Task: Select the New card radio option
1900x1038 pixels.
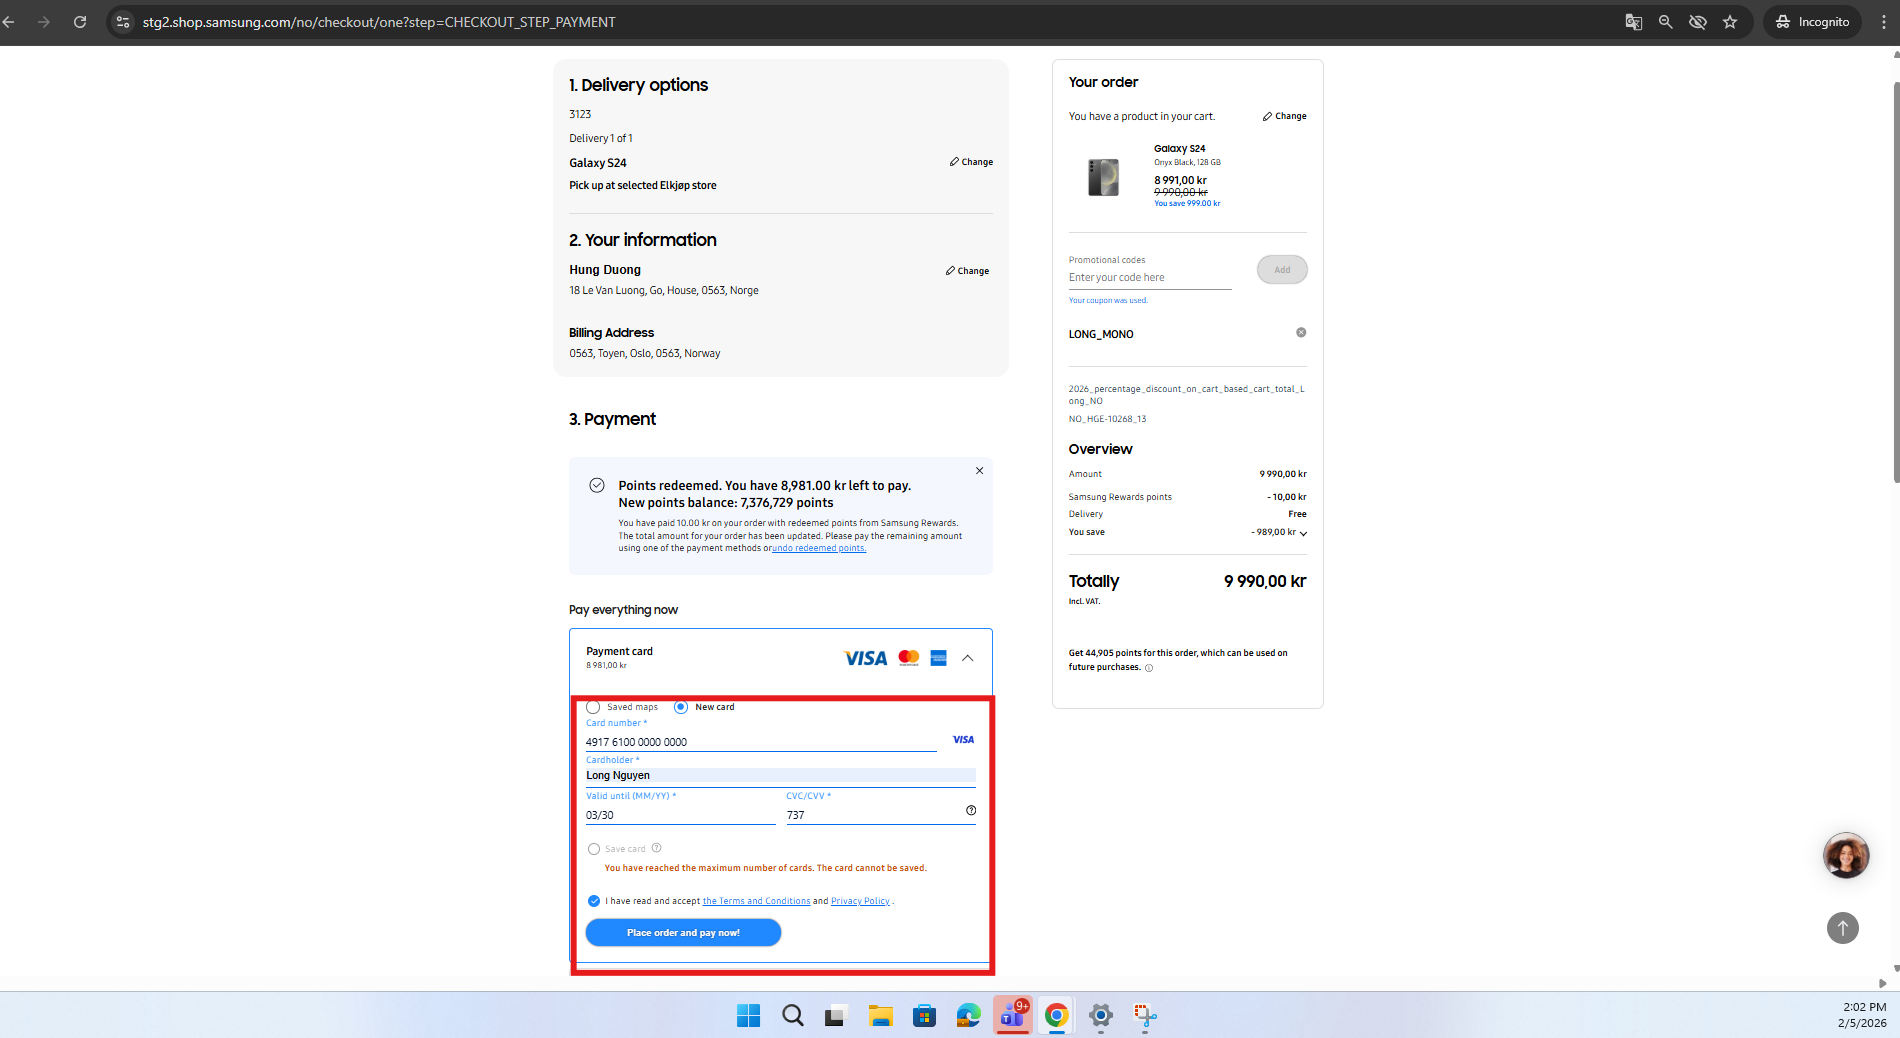Action: 681,707
